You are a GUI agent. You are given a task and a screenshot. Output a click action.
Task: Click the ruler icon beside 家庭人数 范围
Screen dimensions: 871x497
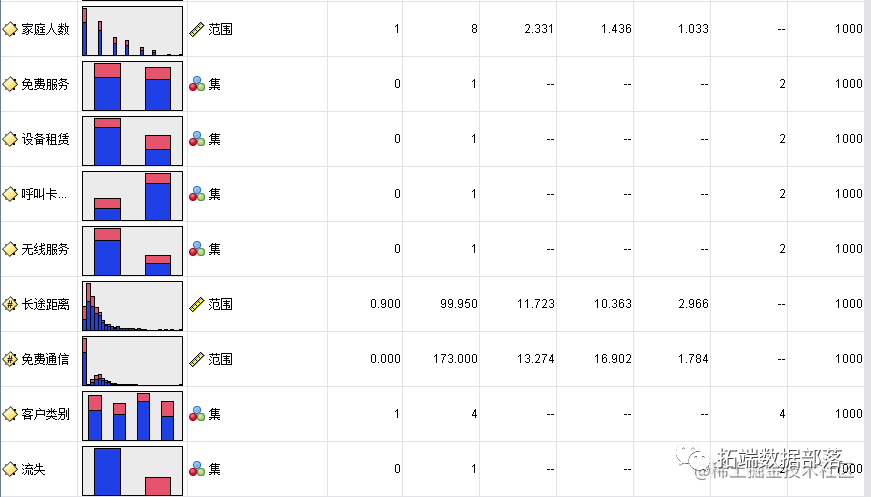coord(197,29)
